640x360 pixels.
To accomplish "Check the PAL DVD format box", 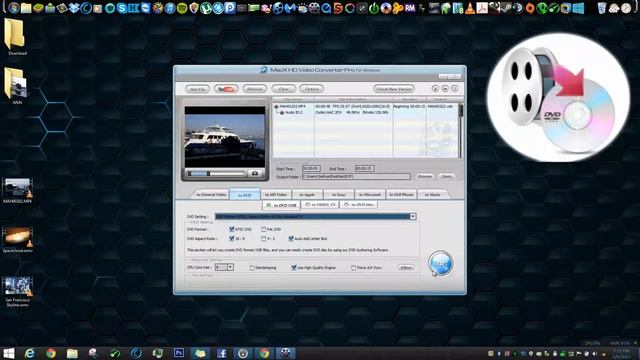I will click(263, 229).
